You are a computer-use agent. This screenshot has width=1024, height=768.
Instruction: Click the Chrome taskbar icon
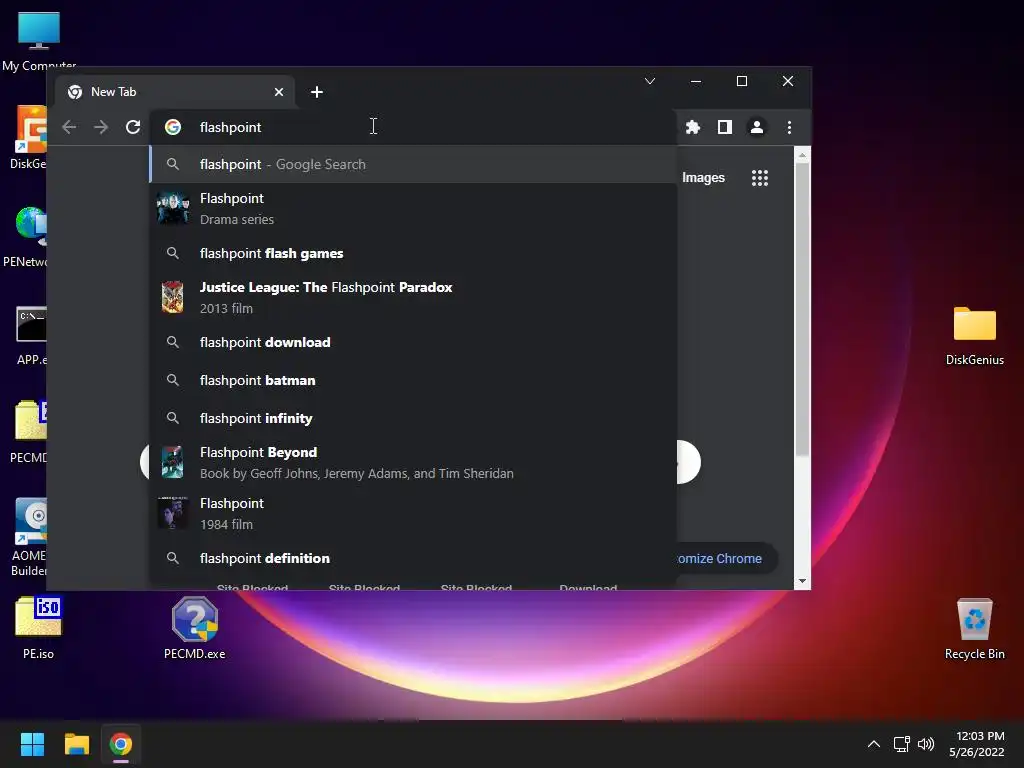pos(121,744)
